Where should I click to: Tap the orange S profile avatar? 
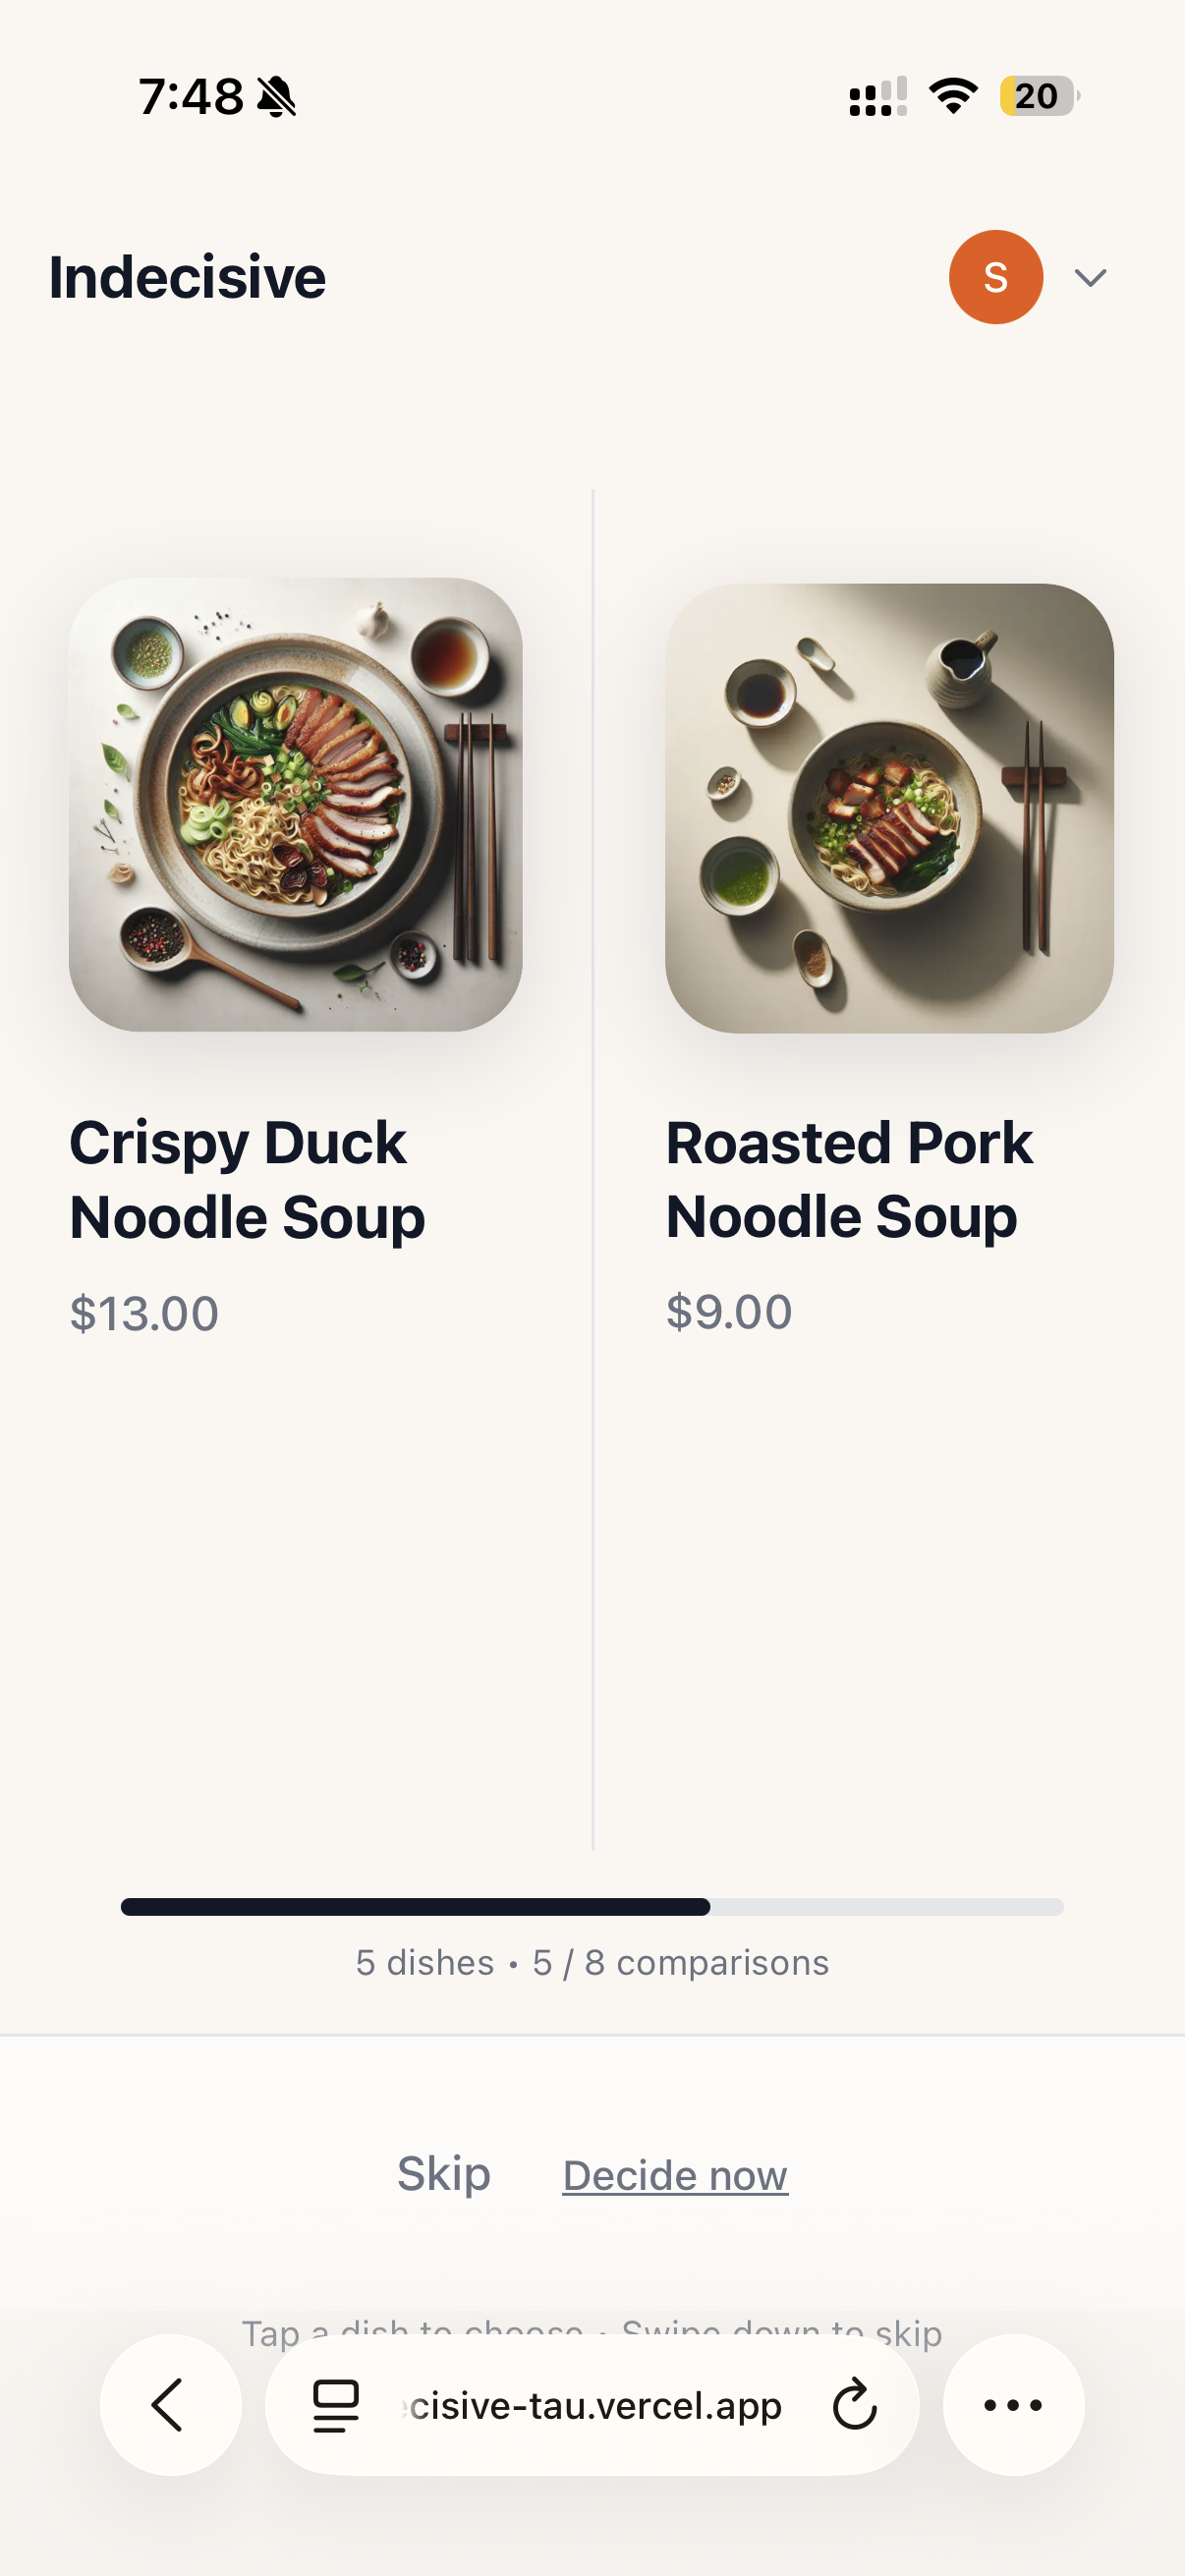(x=995, y=277)
